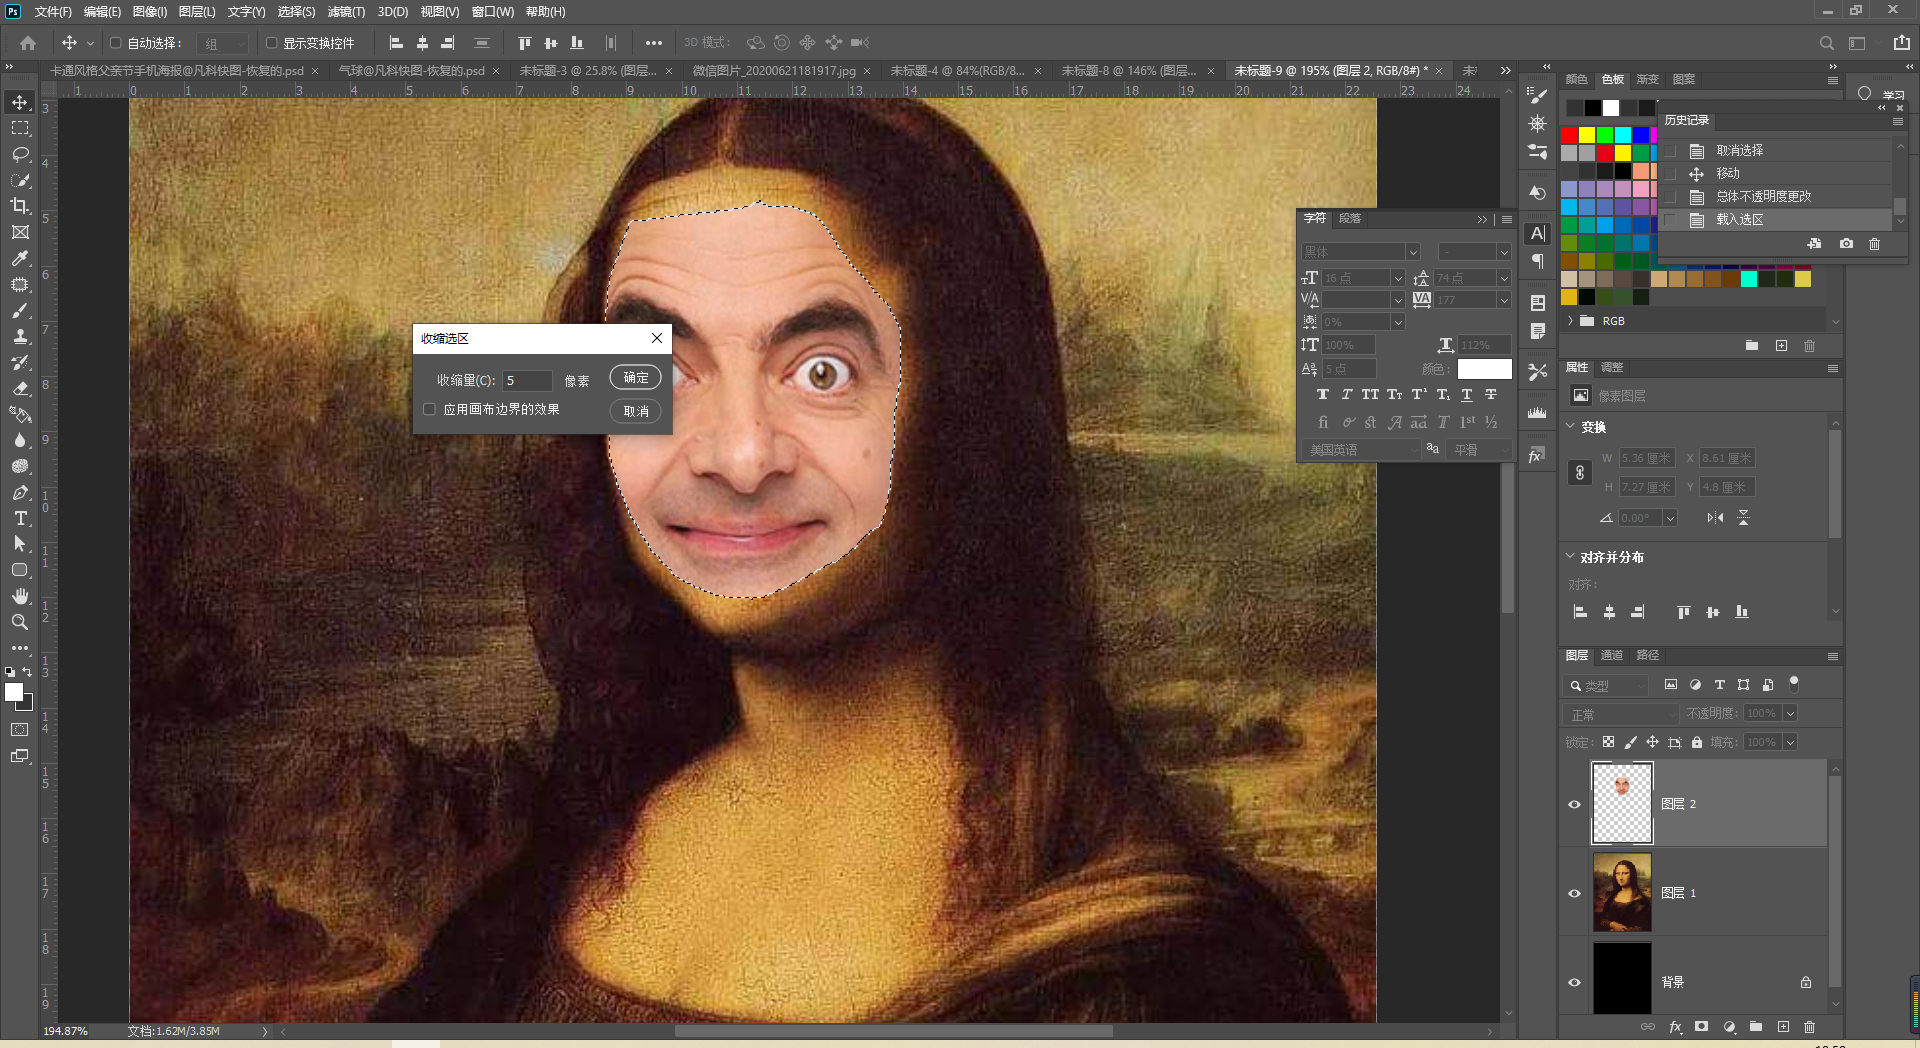This screenshot has height=1048, width=1920.
Task: Enable the 显示变换控件 checkbox
Action: [271, 43]
